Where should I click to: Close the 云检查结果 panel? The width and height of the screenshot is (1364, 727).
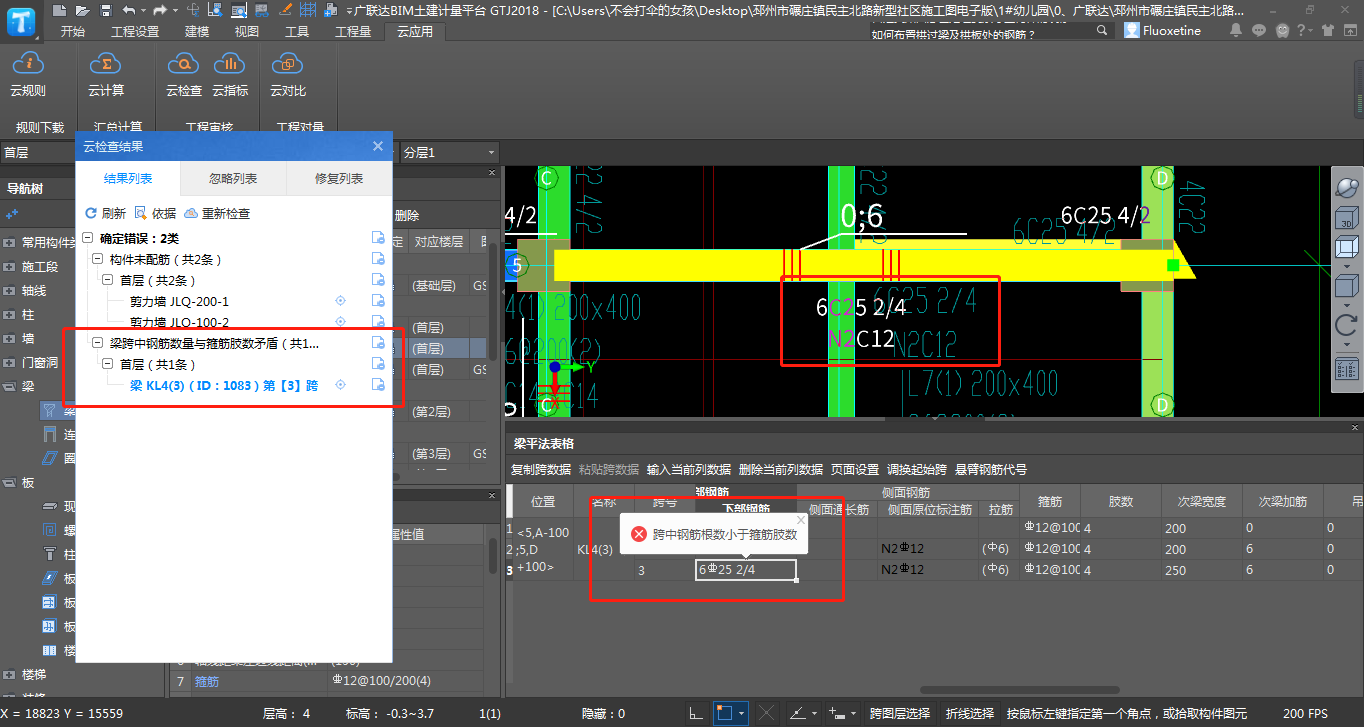click(378, 146)
